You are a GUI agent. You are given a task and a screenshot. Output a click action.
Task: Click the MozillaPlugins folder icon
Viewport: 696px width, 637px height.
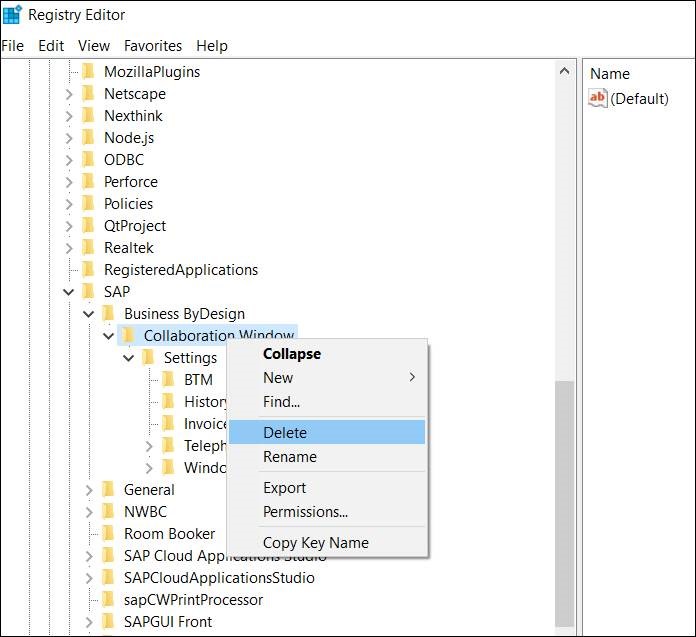point(89,71)
